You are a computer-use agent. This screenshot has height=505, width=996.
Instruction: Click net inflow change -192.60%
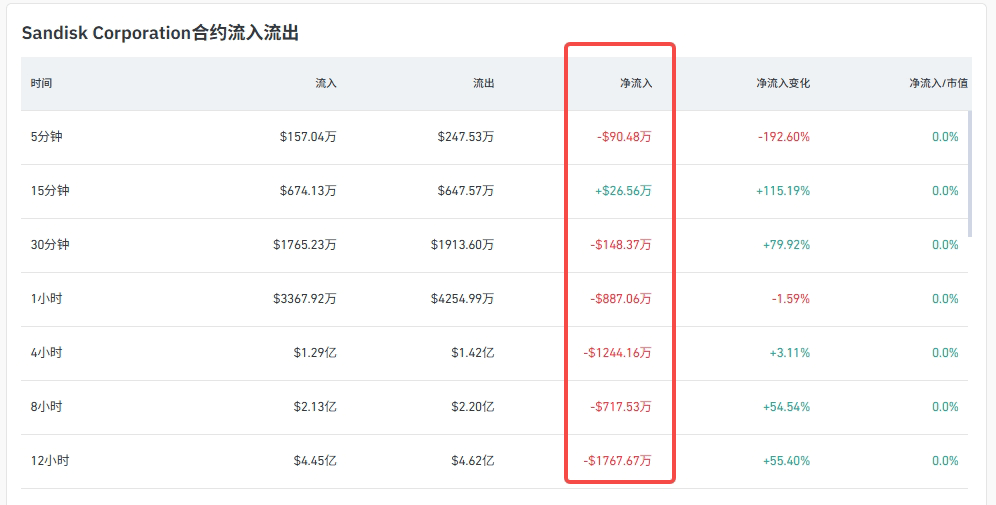click(x=784, y=137)
